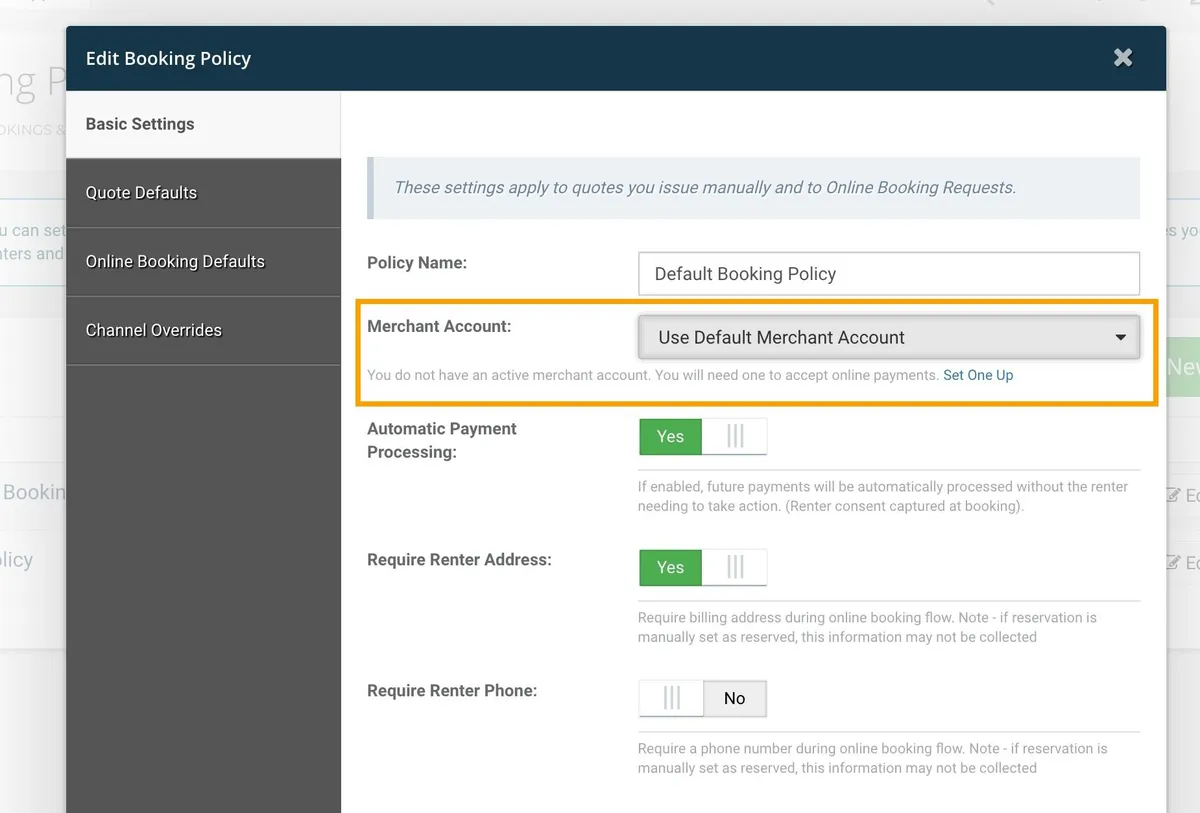This screenshot has height=813, width=1200.
Task: Disable Automatic Payment Processing via Yes switch
Action: tap(671, 436)
